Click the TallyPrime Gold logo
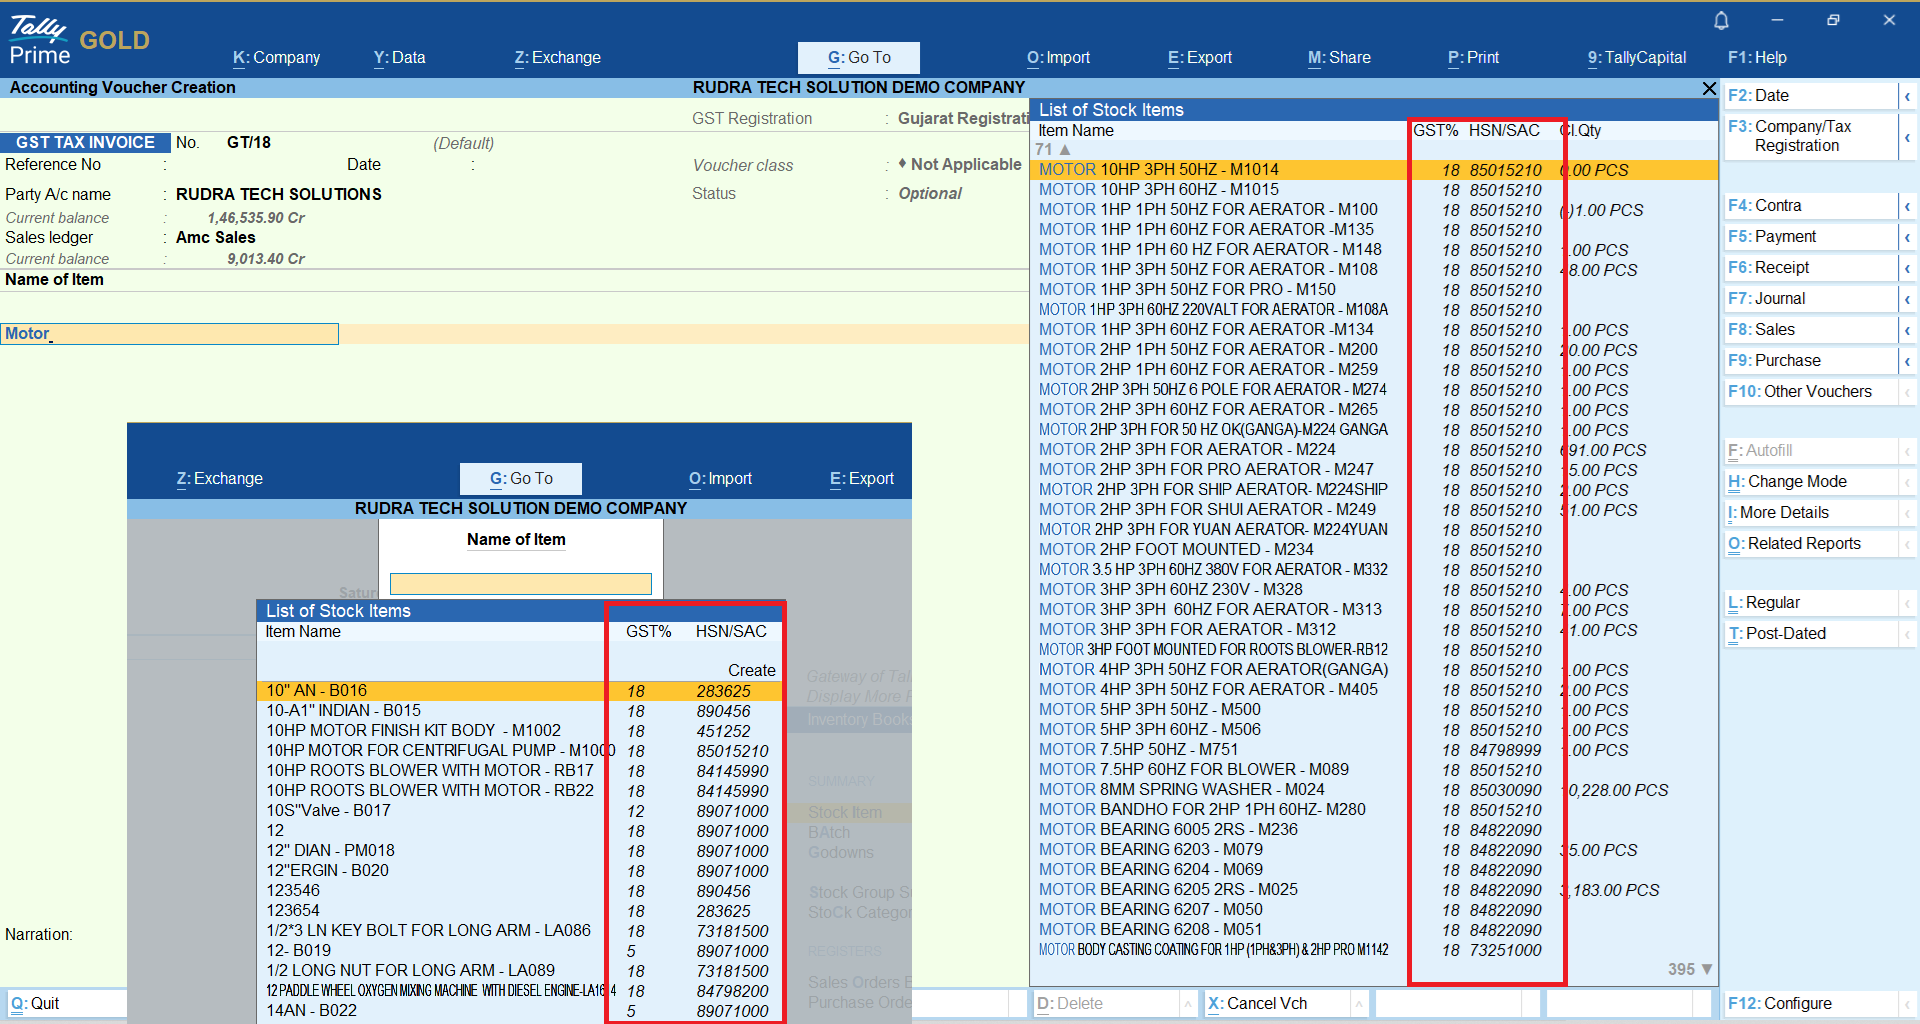Screen dimensions: 1920x1024 point(79,40)
